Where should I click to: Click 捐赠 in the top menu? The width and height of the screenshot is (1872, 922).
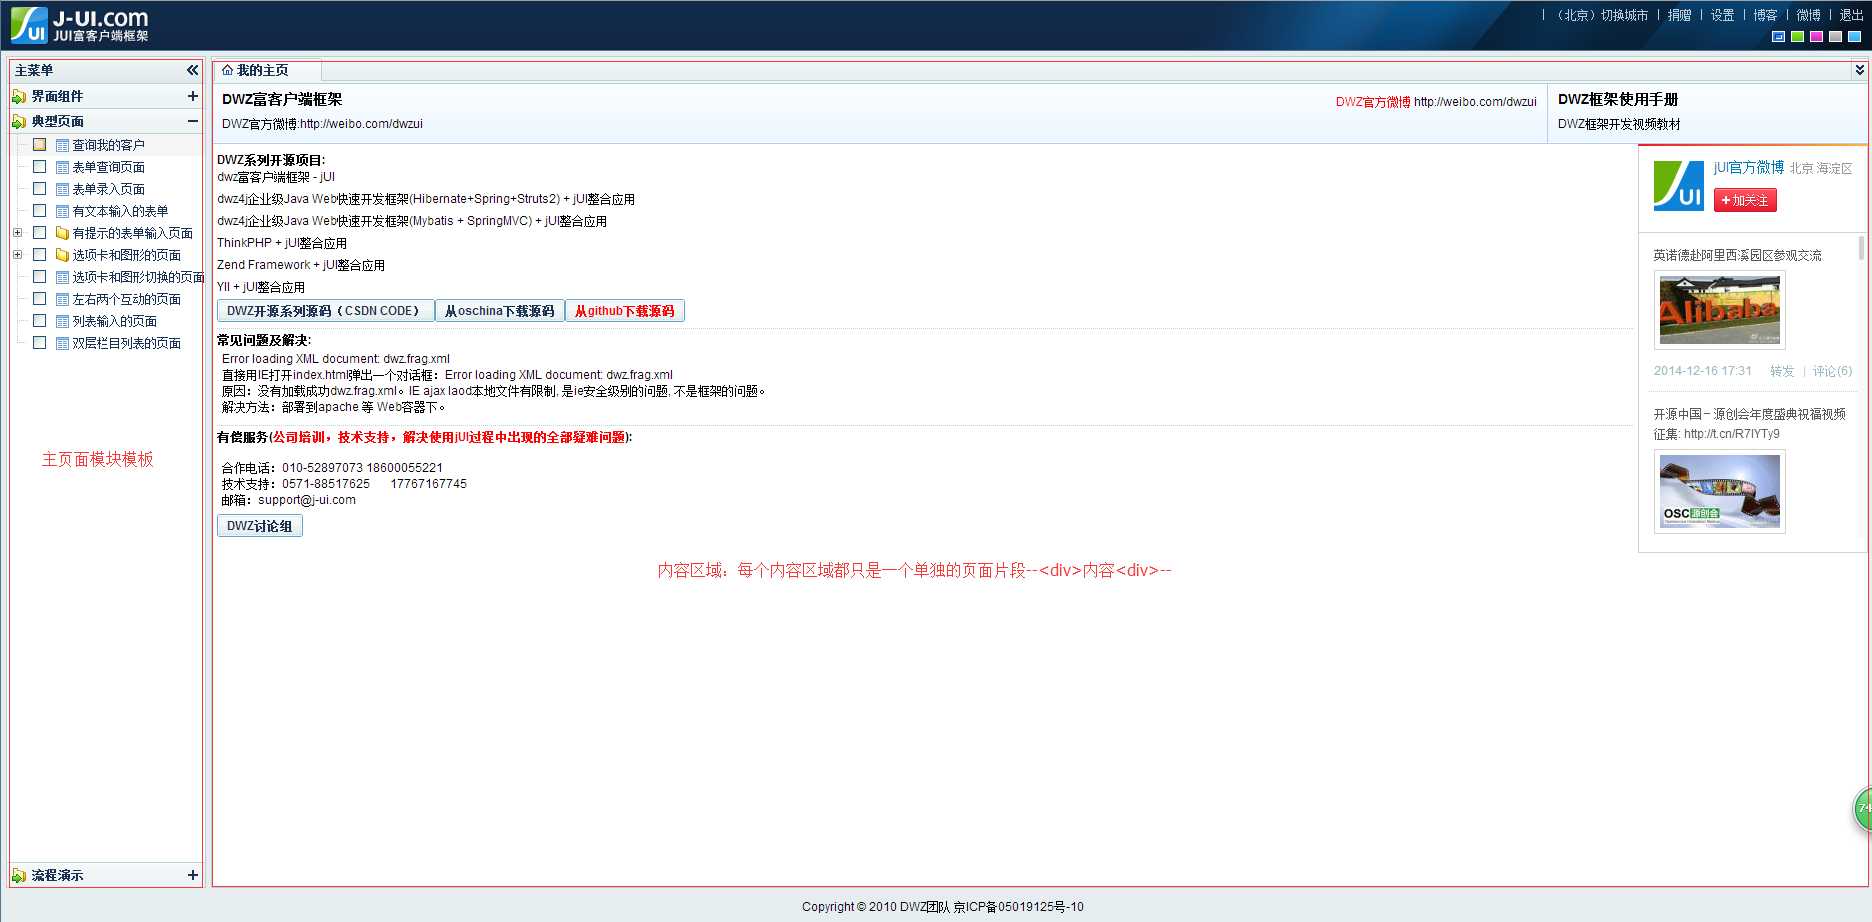tap(1680, 15)
